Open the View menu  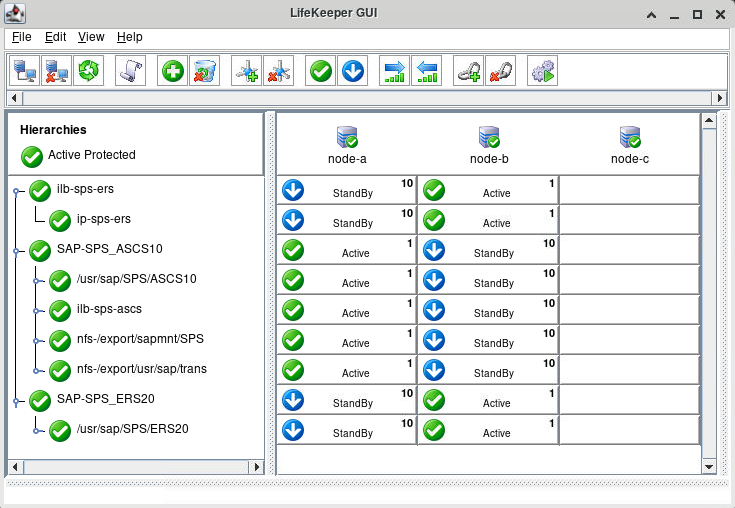(91, 37)
